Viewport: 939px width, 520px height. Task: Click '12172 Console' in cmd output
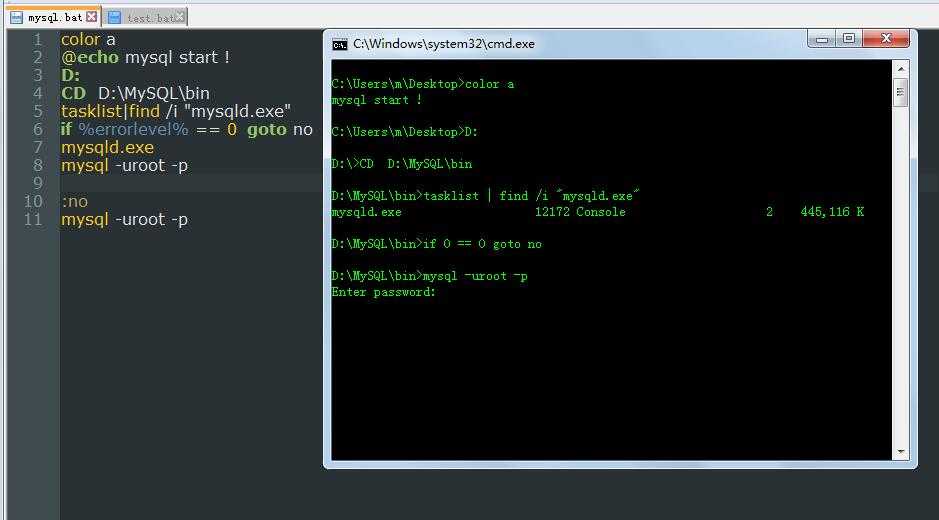coord(580,212)
